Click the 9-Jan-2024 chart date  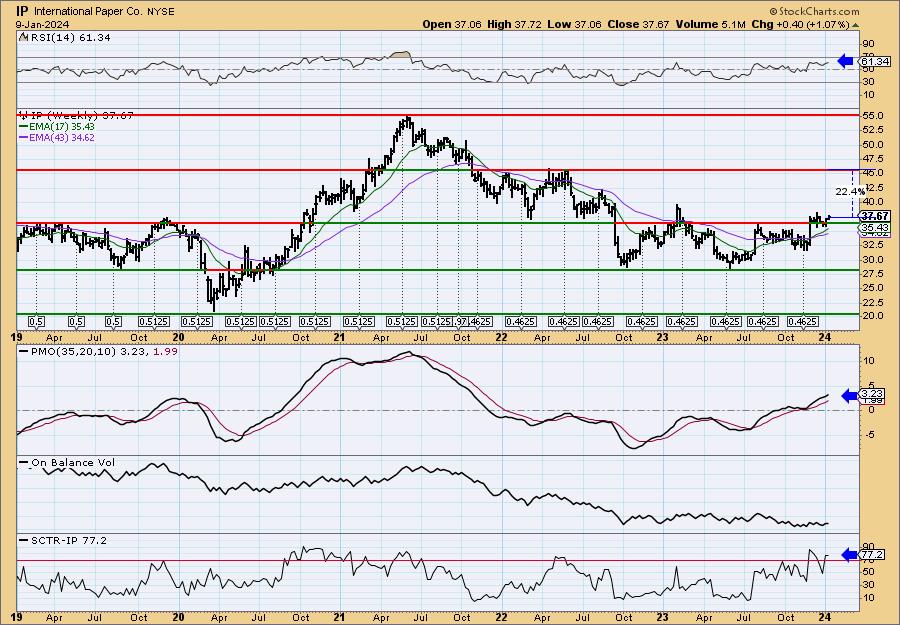click(42, 24)
